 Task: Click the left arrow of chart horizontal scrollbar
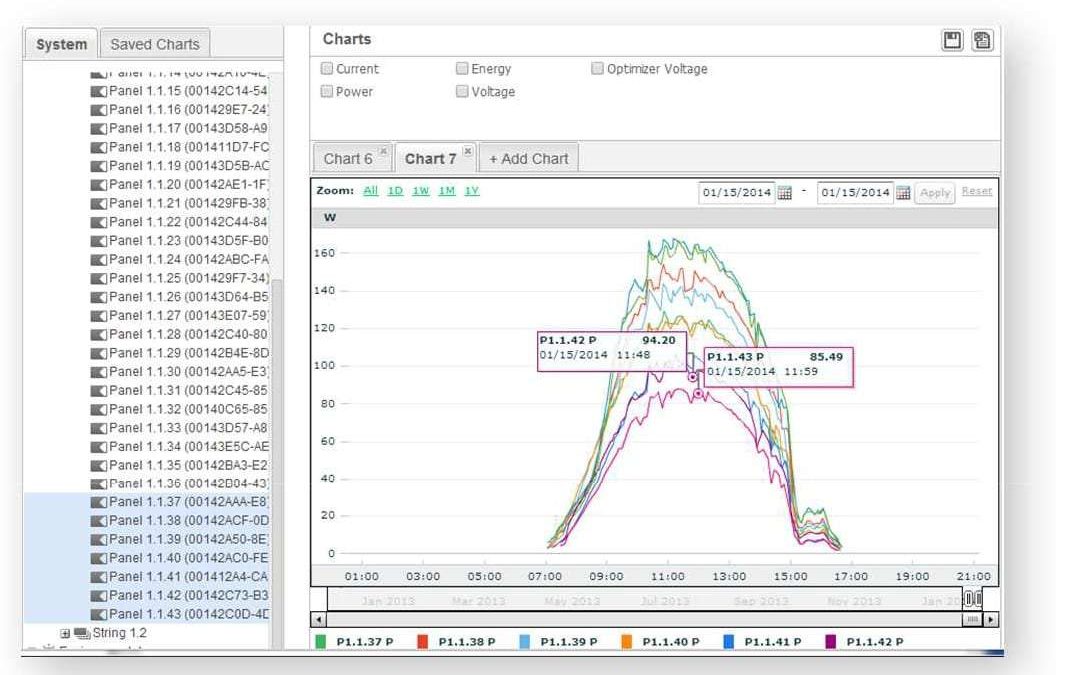pos(318,620)
